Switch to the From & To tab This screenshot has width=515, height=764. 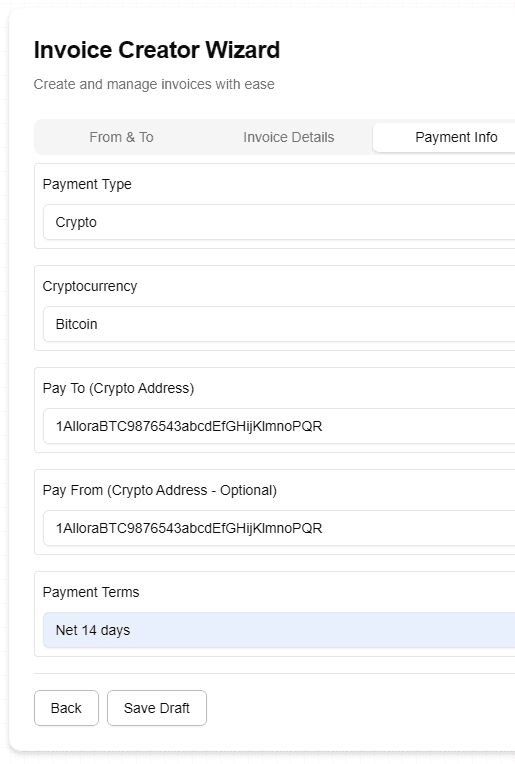point(121,137)
